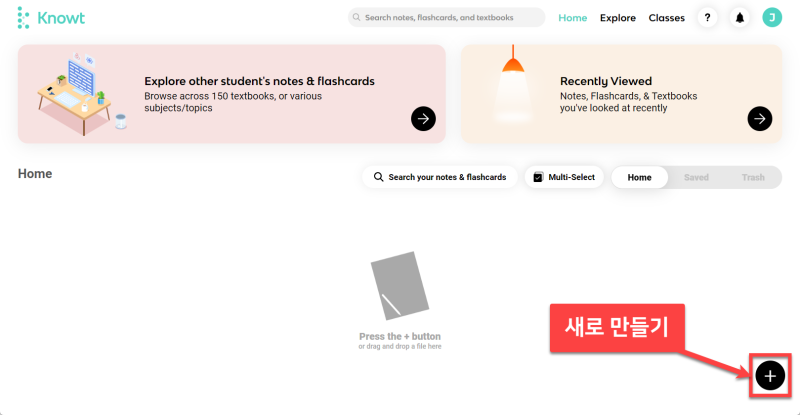
Task: Click 'Browse across 150 textbooks' description
Action: (233, 102)
